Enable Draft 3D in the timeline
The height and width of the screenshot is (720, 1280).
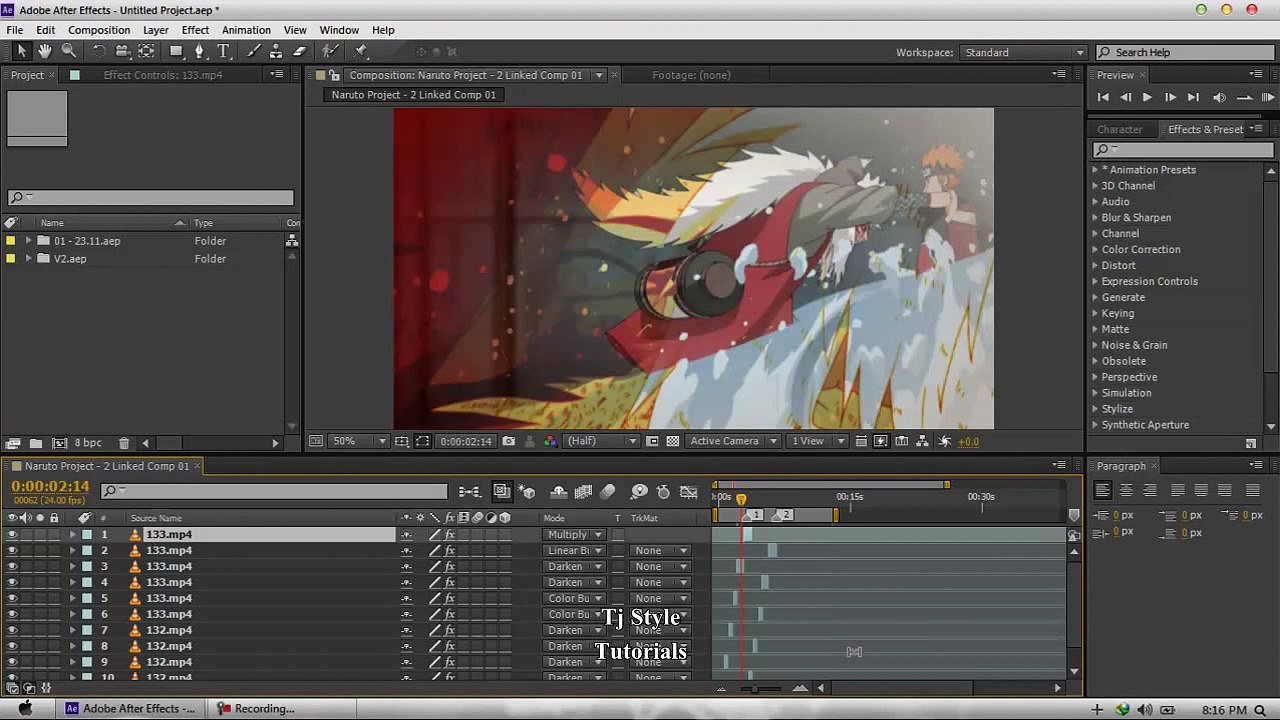(x=527, y=491)
